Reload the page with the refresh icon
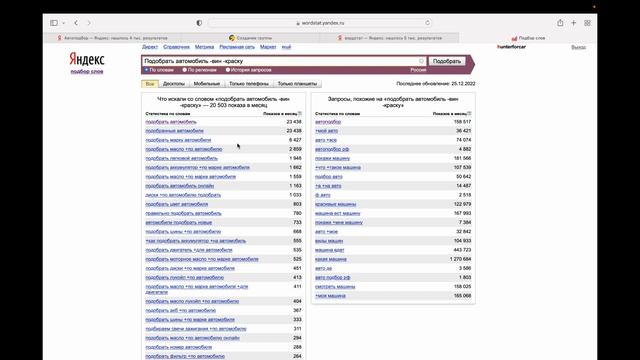 tap(427, 23)
